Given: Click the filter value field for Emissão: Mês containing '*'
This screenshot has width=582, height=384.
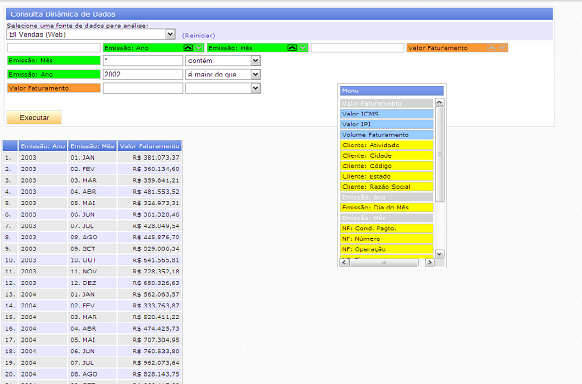Looking at the screenshot, I should [143, 60].
